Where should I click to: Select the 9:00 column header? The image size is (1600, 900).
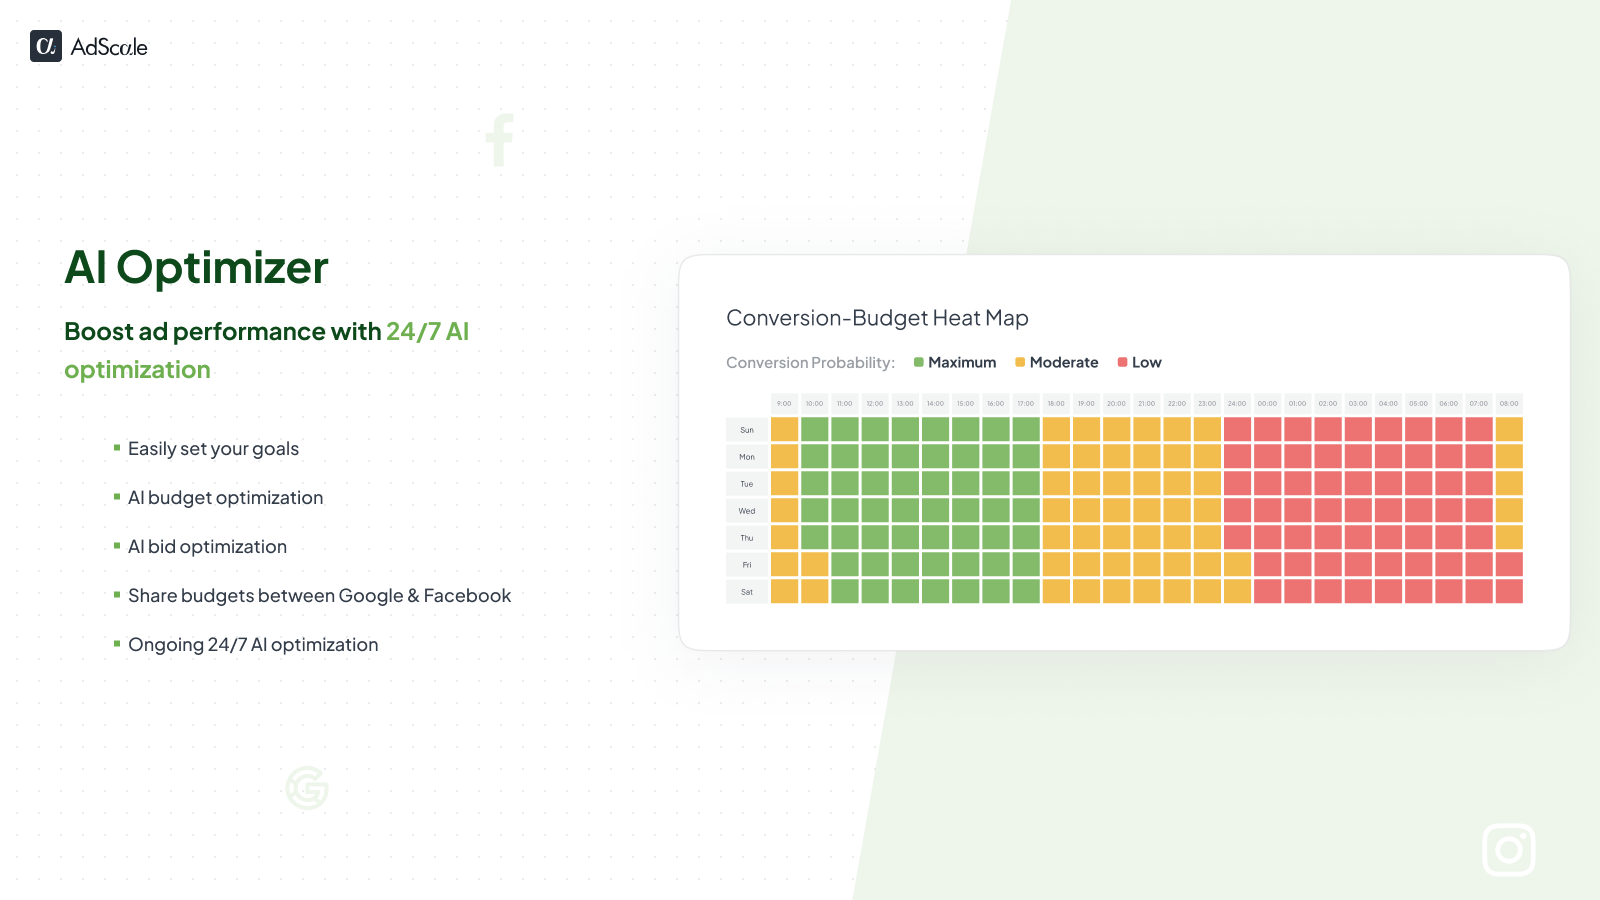click(783, 403)
